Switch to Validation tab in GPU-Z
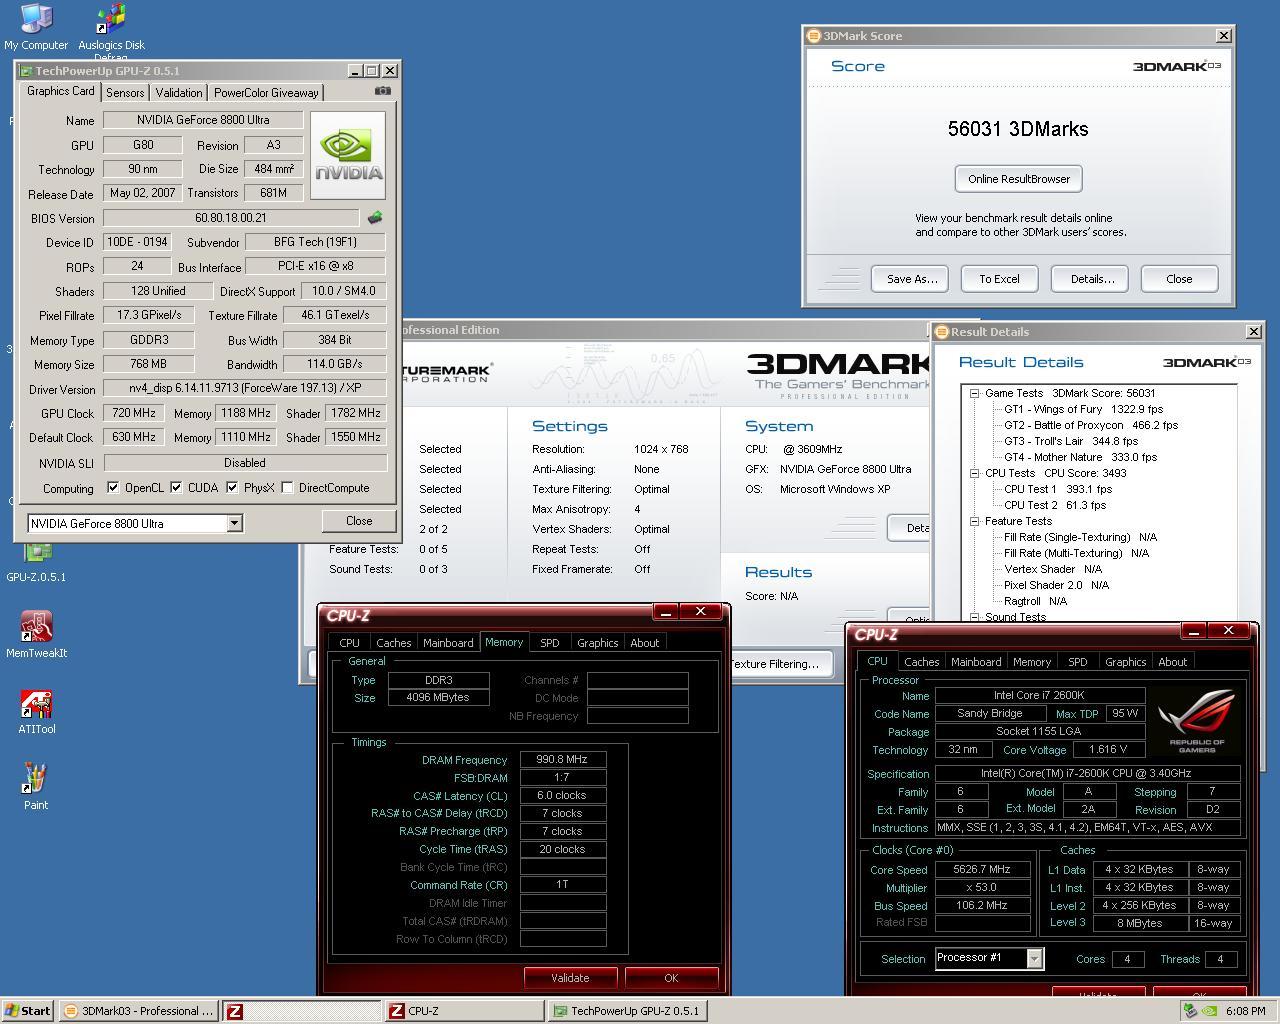Screen dimensions: 1280x1024 coord(179,92)
